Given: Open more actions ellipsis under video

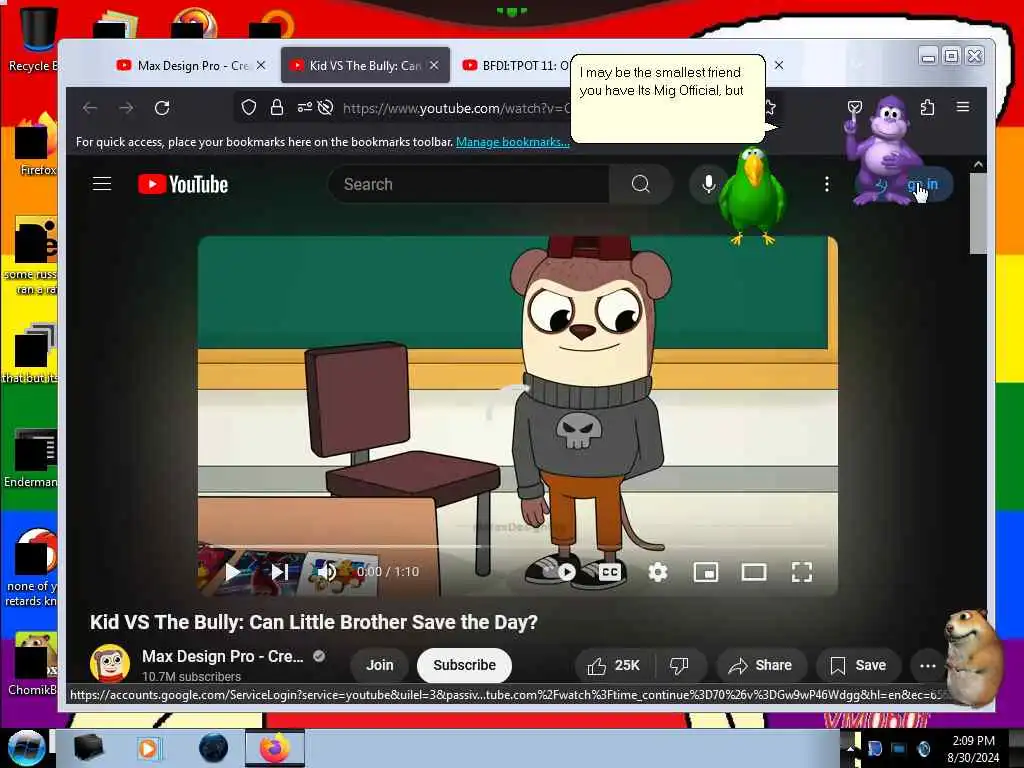Looking at the screenshot, I should click(927, 665).
